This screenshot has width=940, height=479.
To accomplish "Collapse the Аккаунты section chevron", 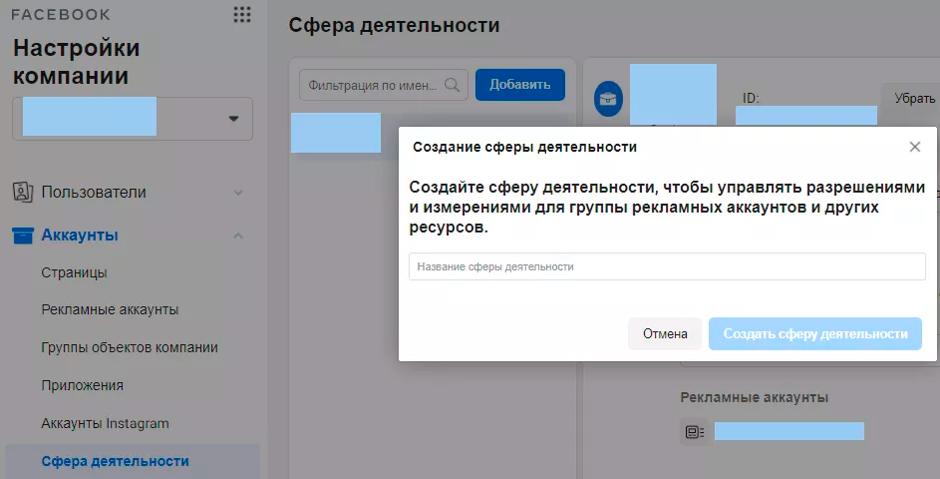I will pyautogui.click(x=239, y=236).
